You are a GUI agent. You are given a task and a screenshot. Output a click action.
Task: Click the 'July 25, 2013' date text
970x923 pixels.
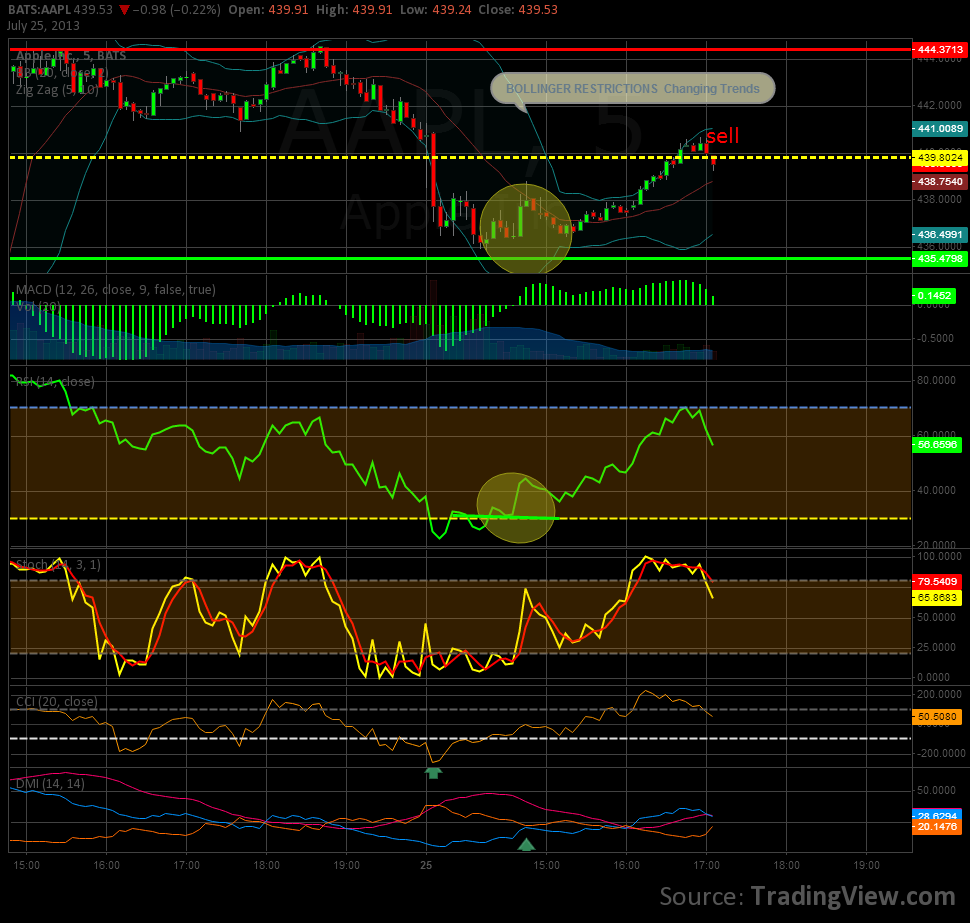point(43,26)
